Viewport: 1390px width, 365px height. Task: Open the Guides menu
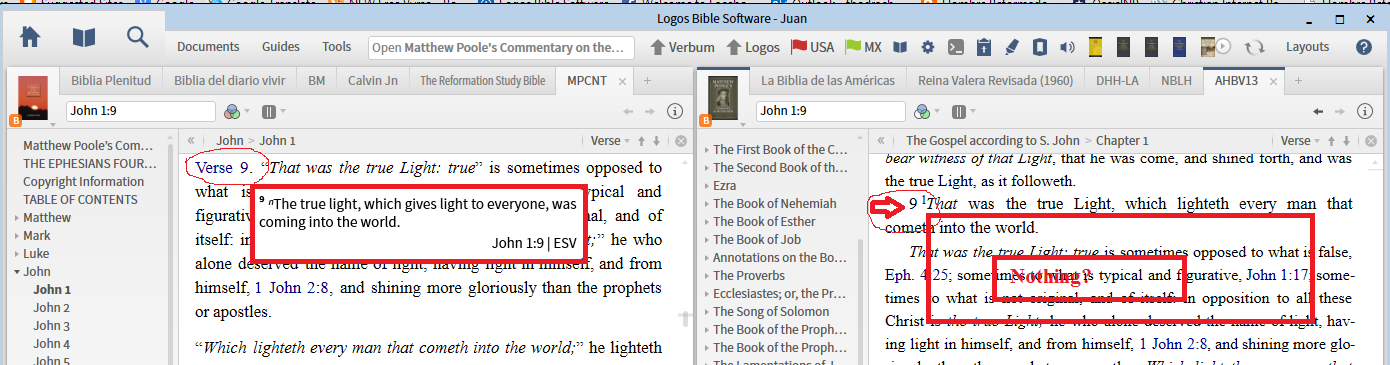pos(281,47)
